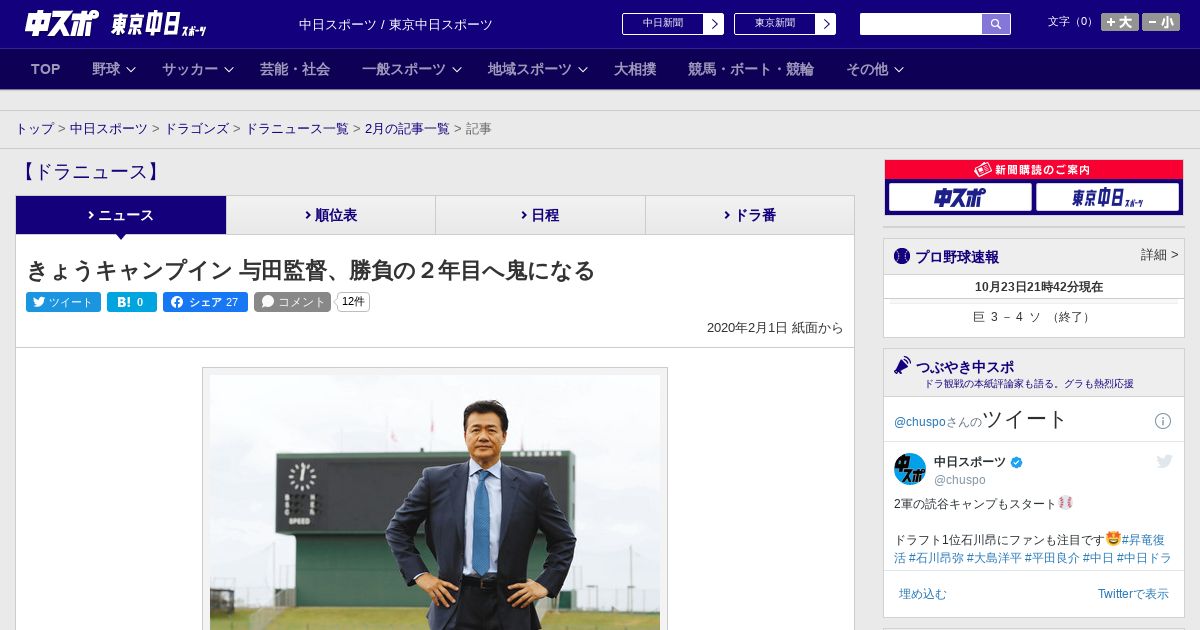Click 中日スポーツ breadcrumb link

(x=109, y=129)
